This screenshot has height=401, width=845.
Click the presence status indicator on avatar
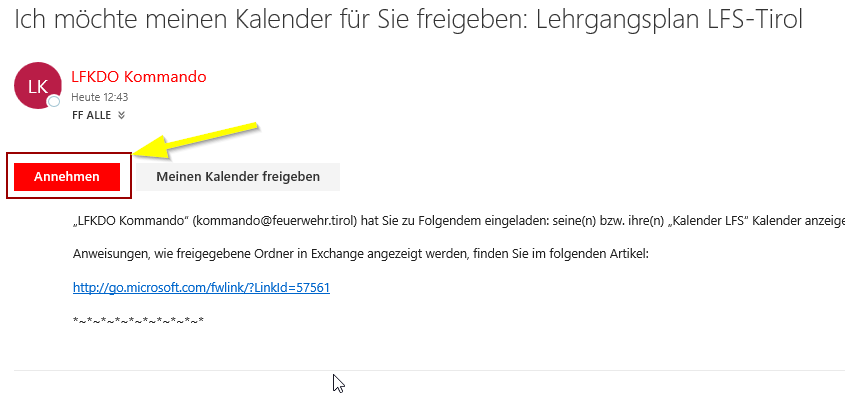pos(53,102)
